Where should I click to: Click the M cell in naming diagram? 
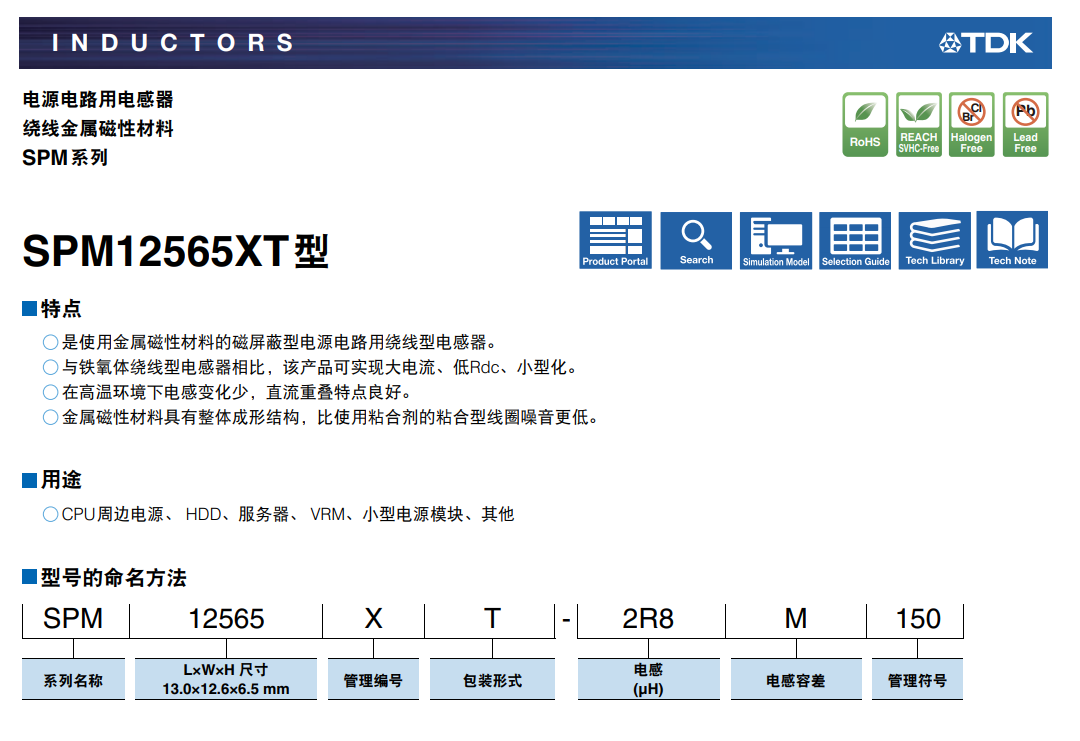796,618
